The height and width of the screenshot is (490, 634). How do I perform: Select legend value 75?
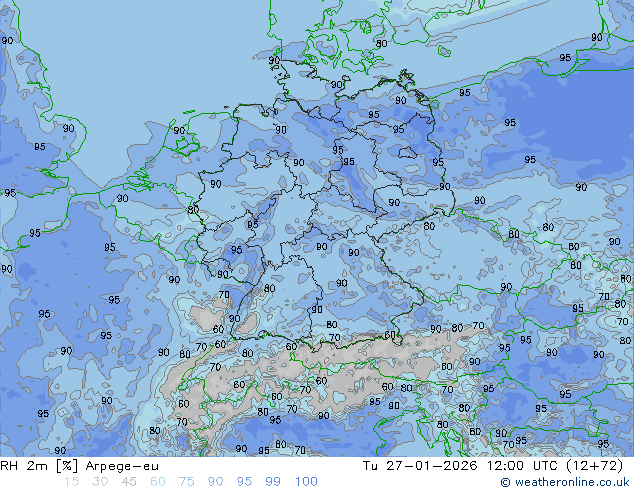pos(186,482)
